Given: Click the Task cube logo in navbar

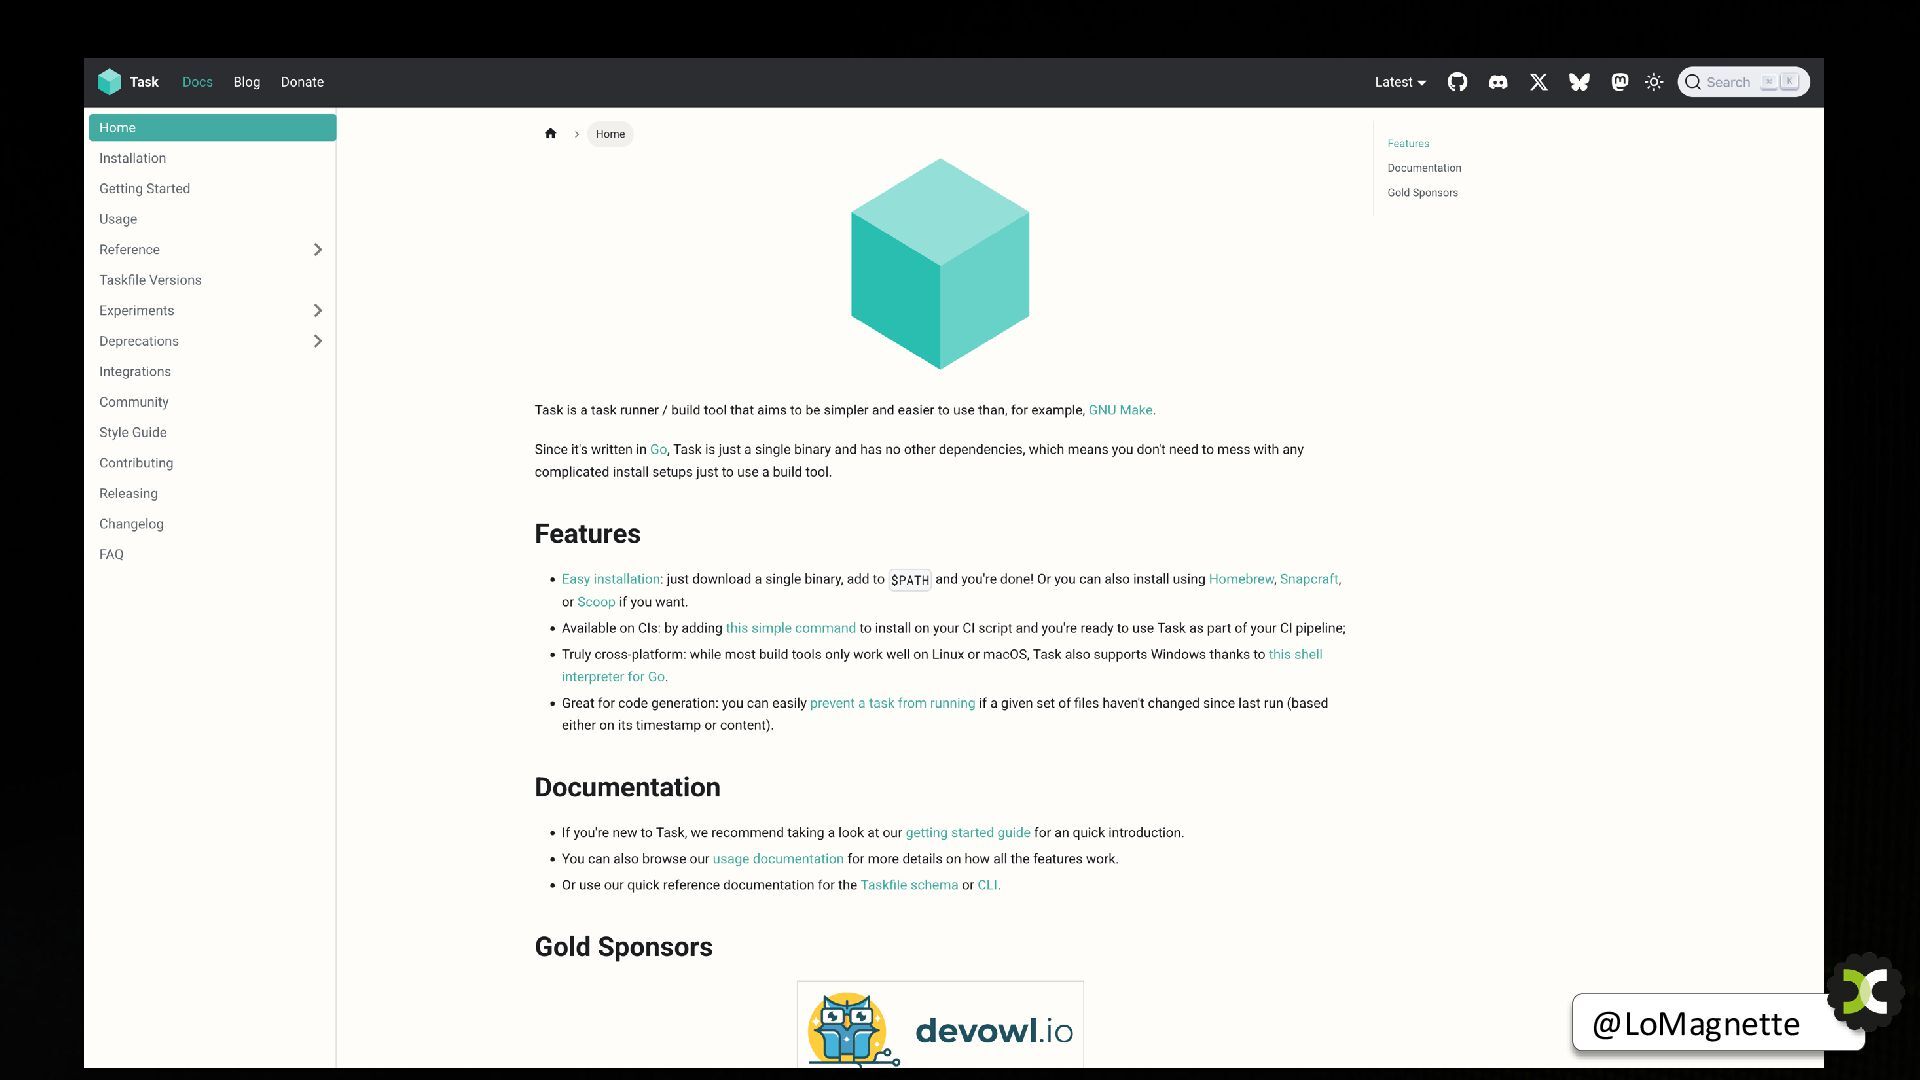Looking at the screenshot, I should 109,82.
